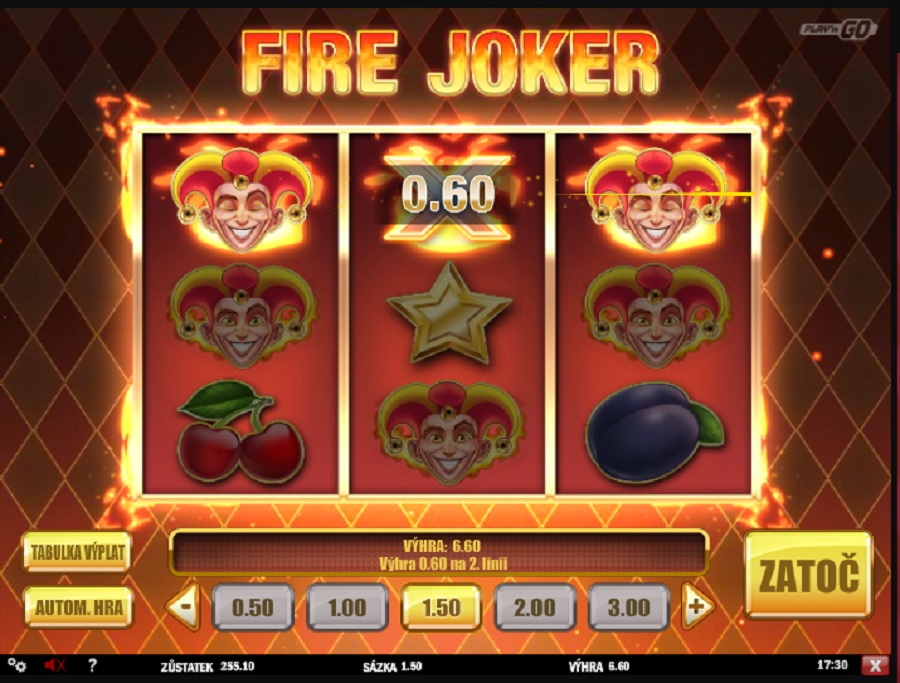This screenshot has width=900, height=683.
Task: Increase bet with plus arrow
Action: point(697,606)
